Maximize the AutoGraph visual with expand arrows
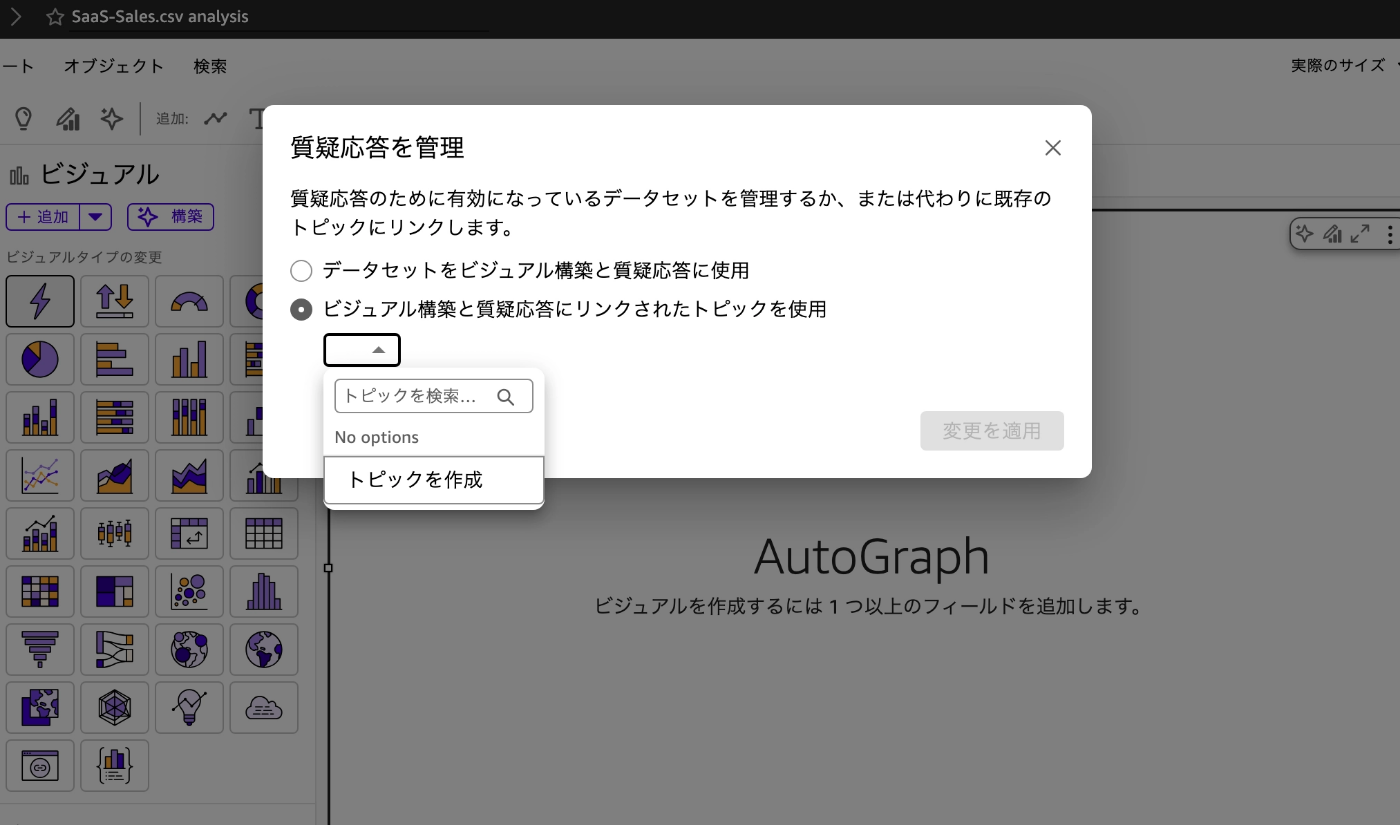Viewport: 1400px width, 825px height. pyautogui.click(x=1360, y=234)
